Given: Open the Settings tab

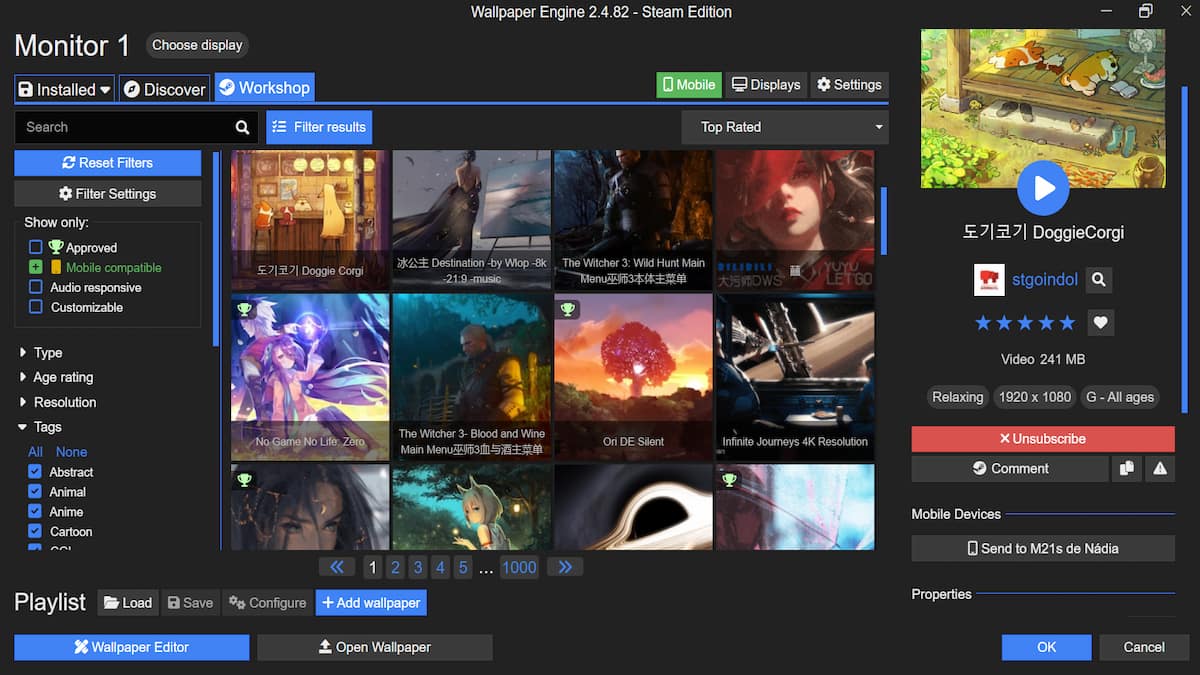Looking at the screenshot, I should 849,85.
